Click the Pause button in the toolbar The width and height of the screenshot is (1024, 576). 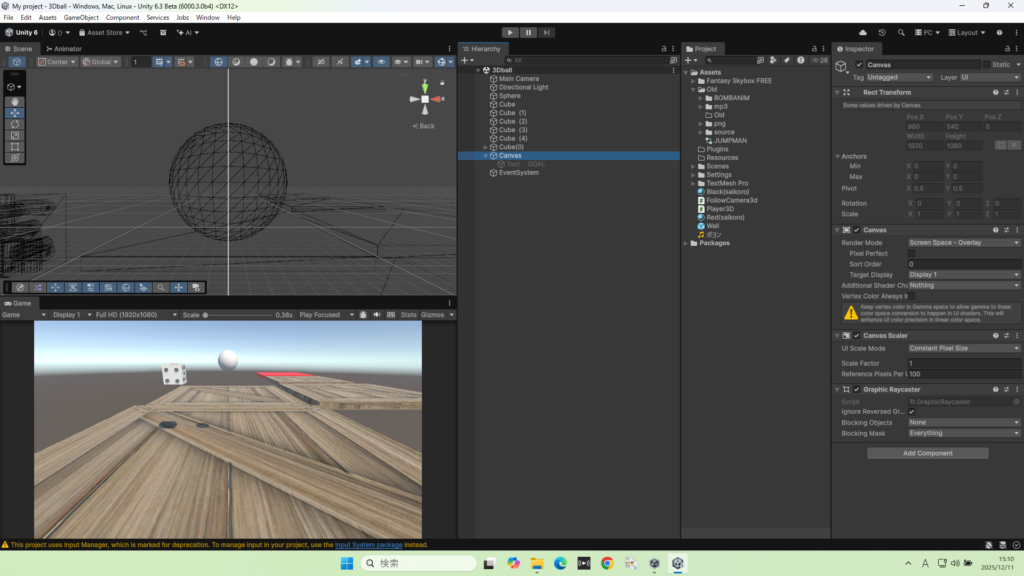pyautogui.click(x=528, y=32)
